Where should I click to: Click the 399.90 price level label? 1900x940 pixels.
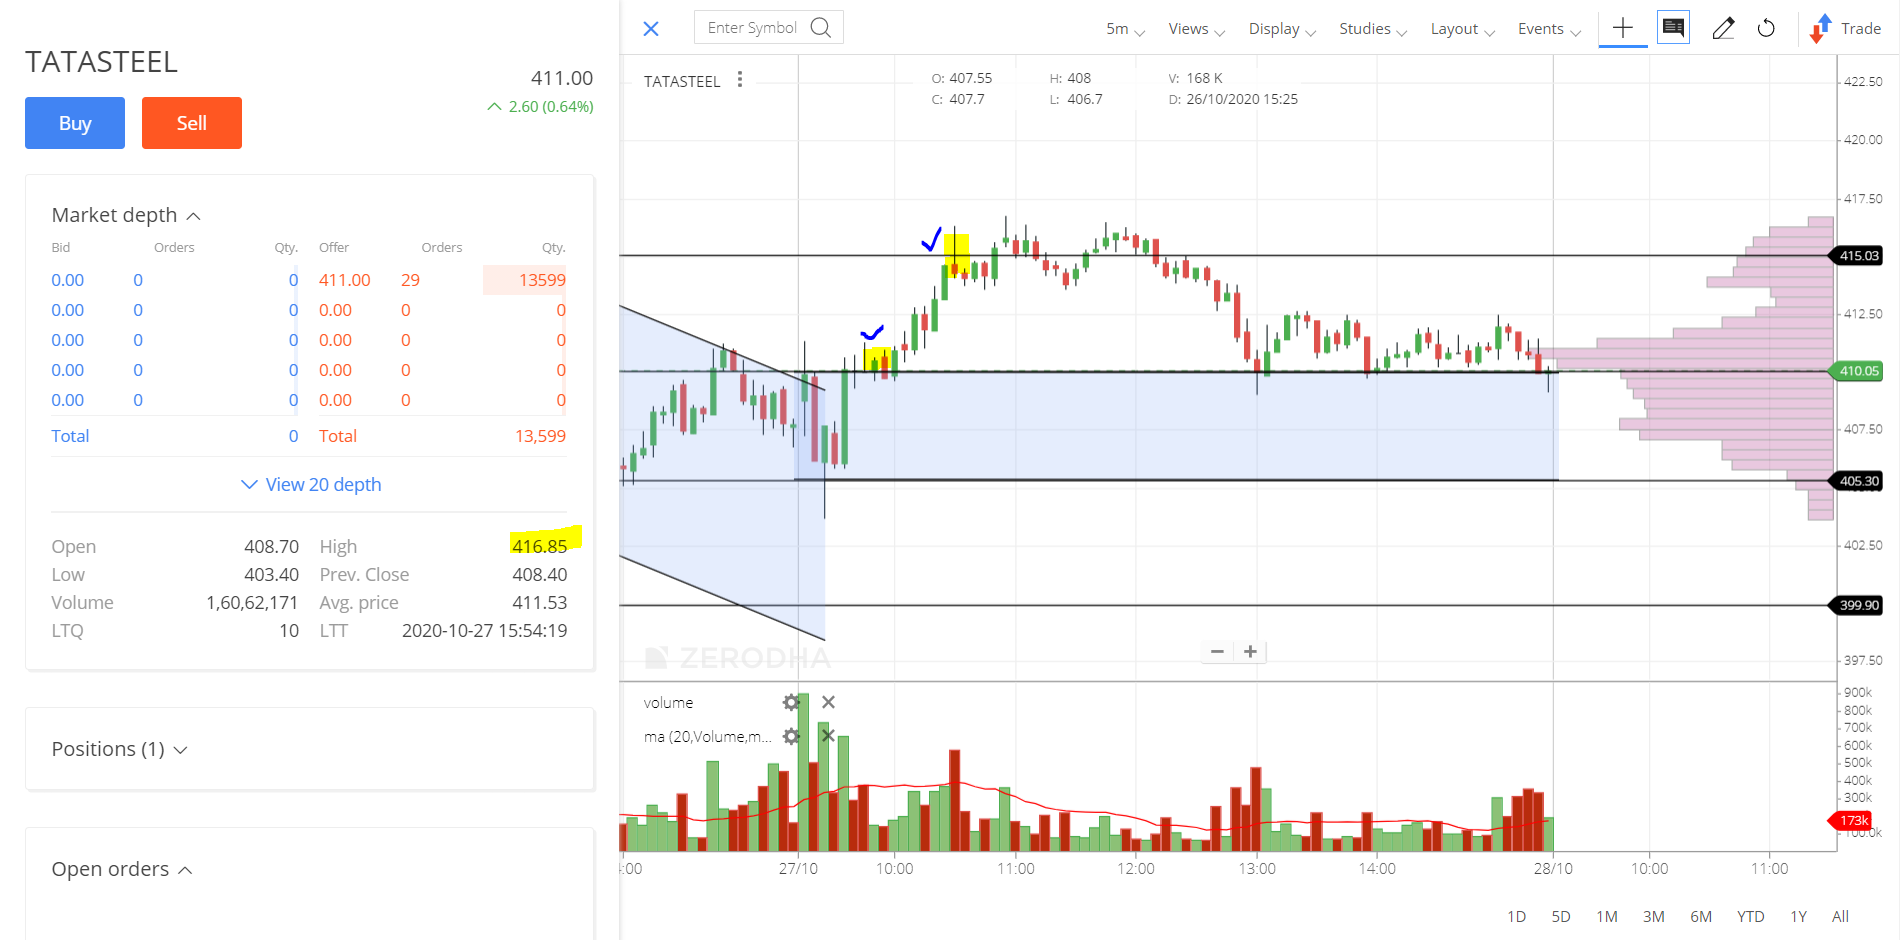click(x=1858, y=605)
